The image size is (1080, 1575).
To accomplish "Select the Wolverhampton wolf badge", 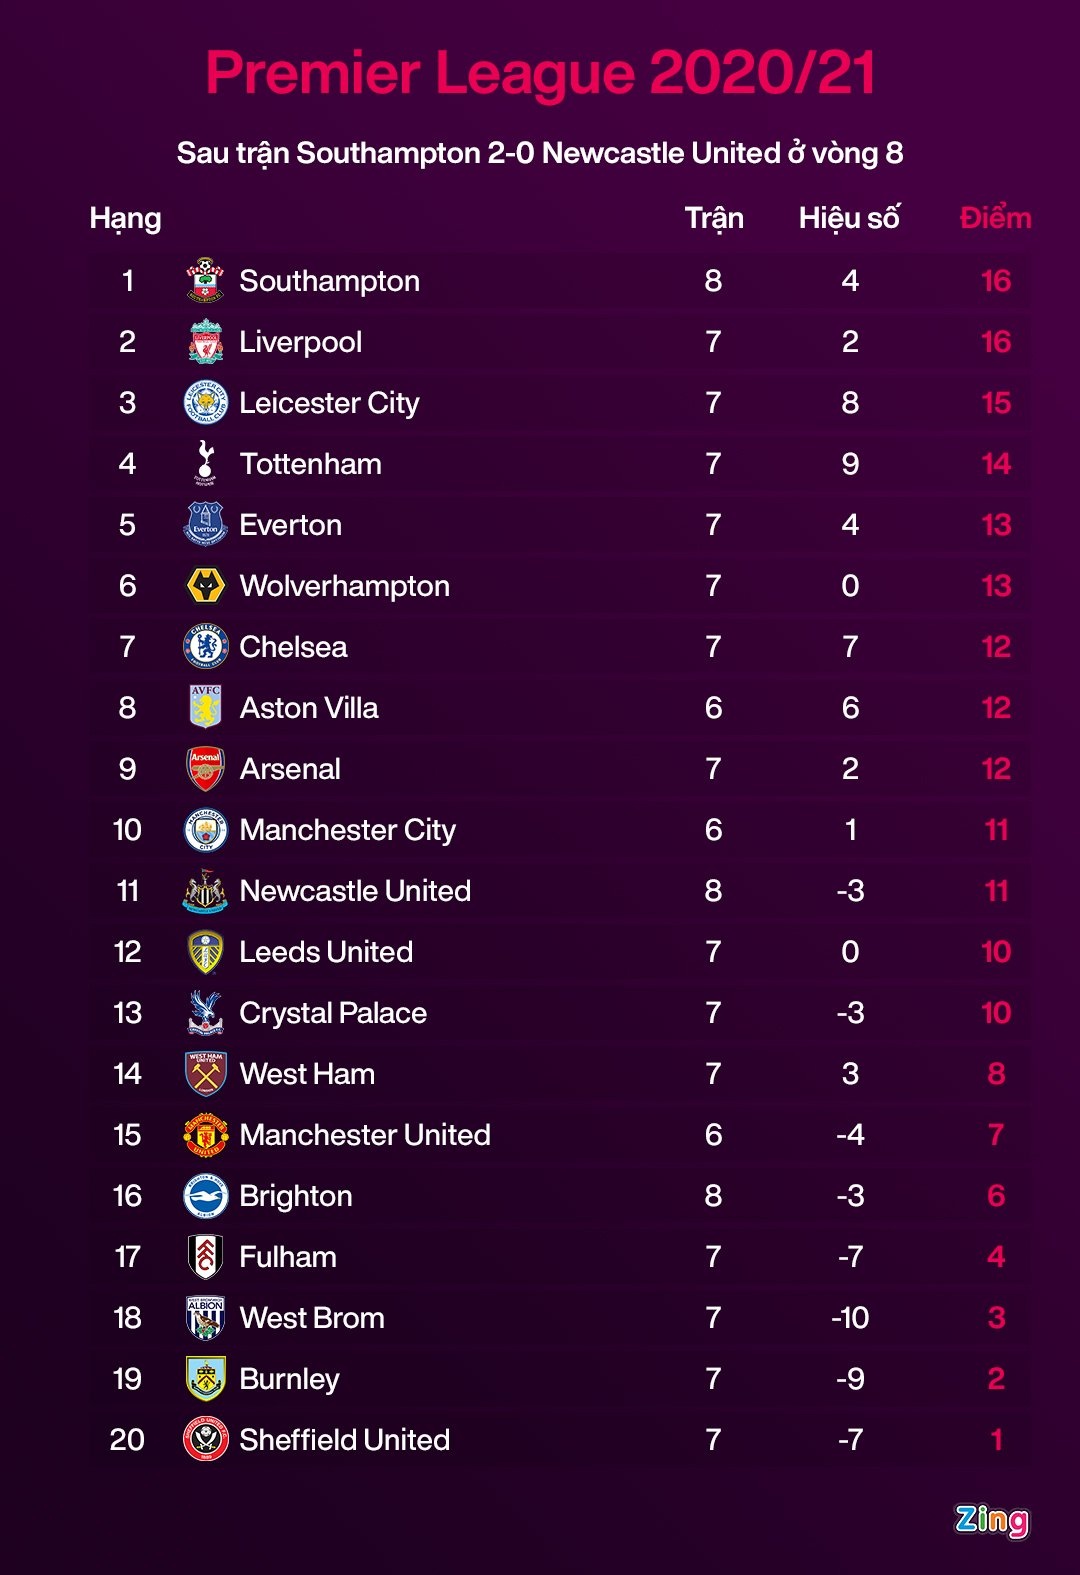I will [x=206, y=586].
